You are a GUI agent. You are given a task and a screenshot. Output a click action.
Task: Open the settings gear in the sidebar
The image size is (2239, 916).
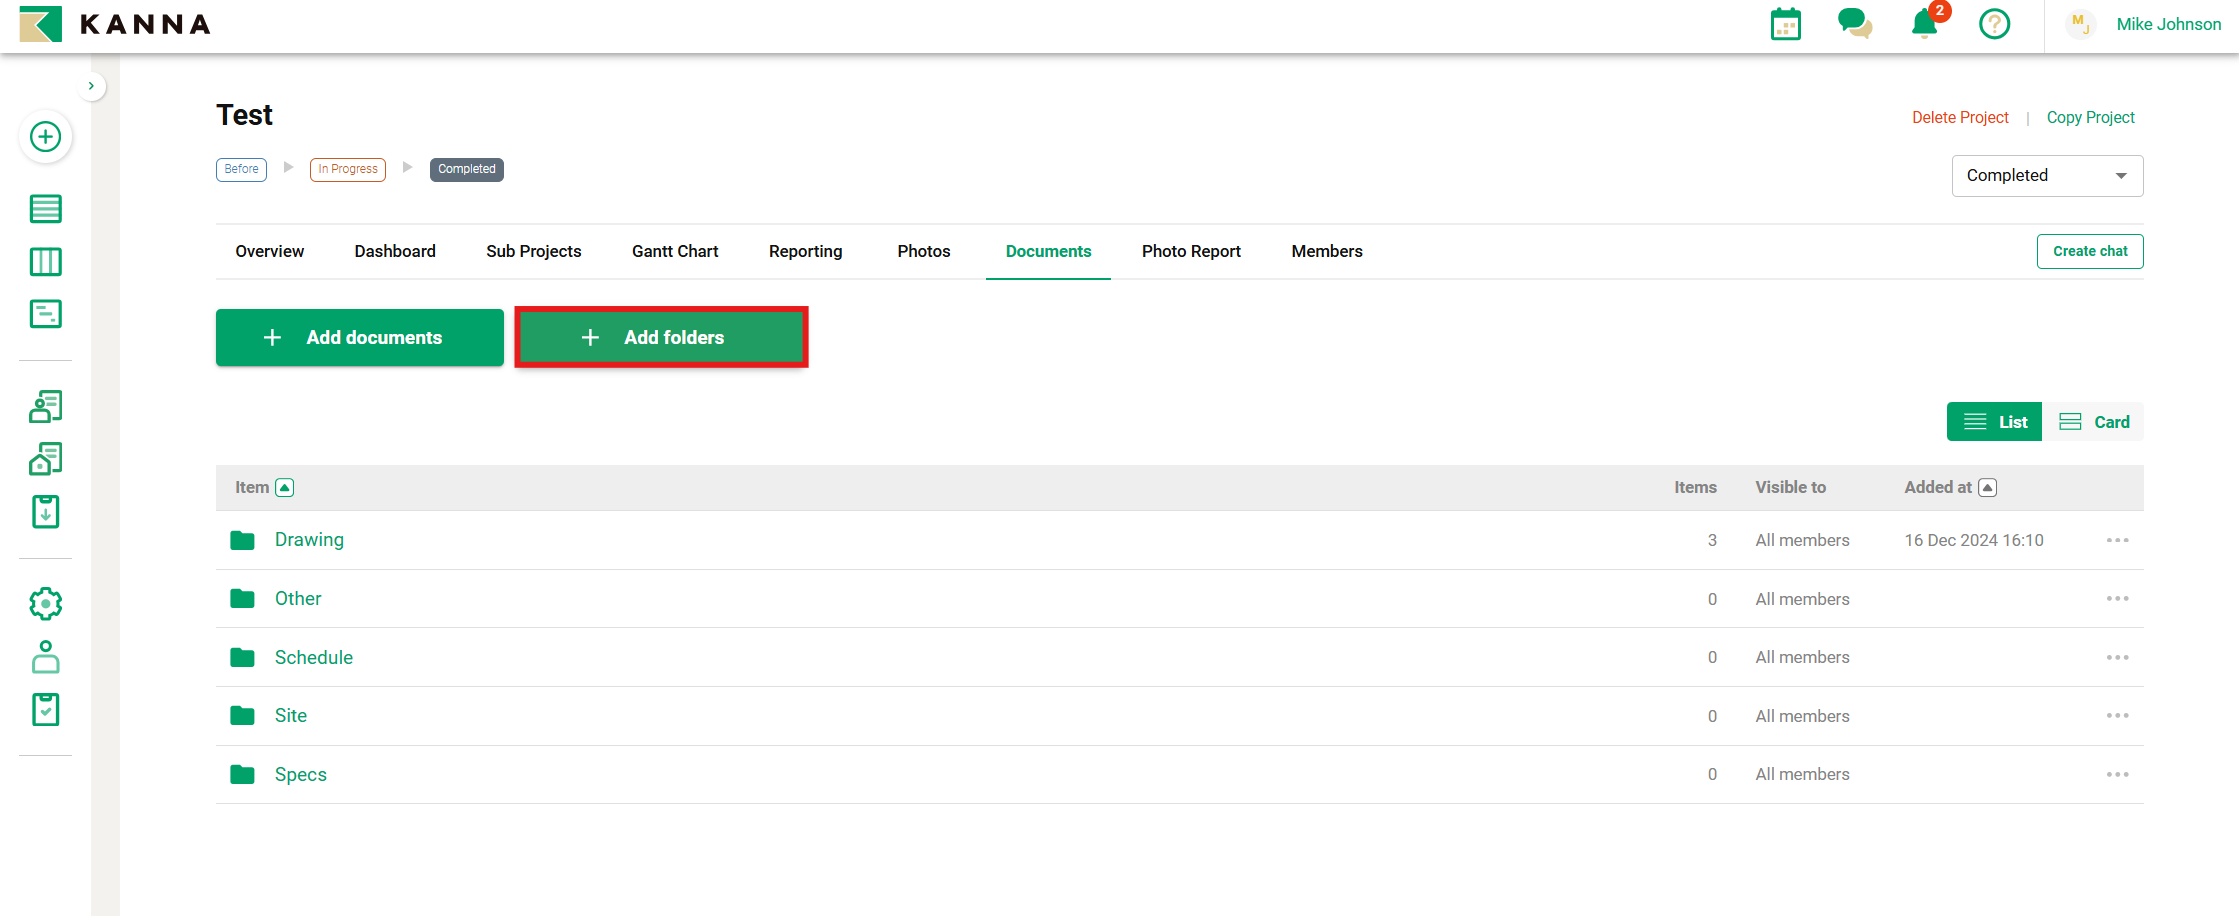pos(45,604)
